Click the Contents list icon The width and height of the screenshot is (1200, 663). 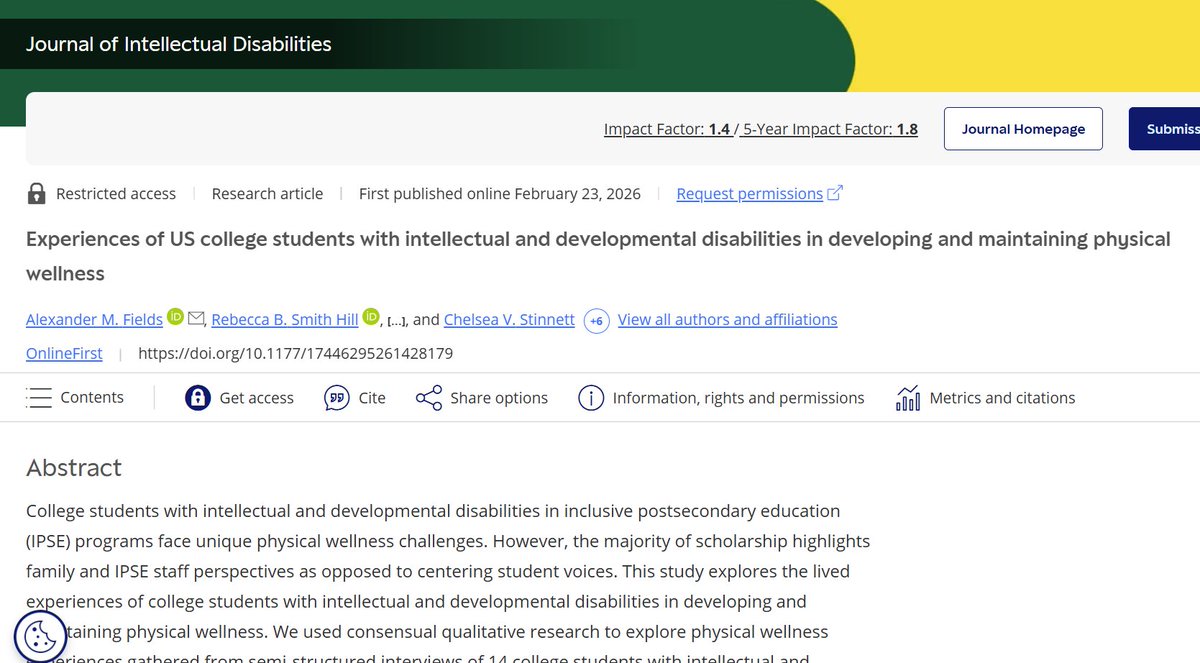(39, 398)
